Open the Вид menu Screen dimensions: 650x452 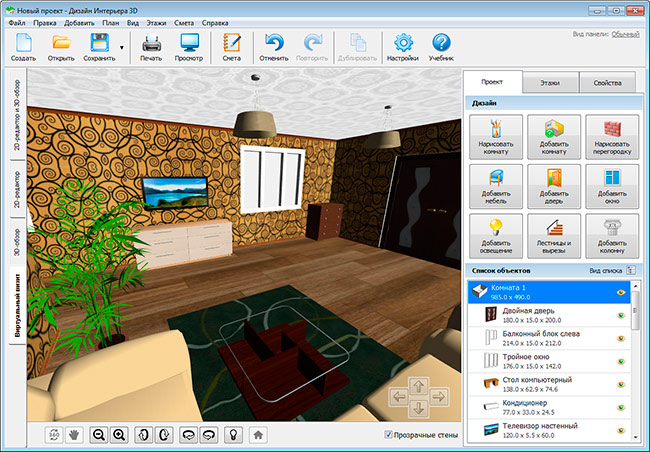(133, 23)
